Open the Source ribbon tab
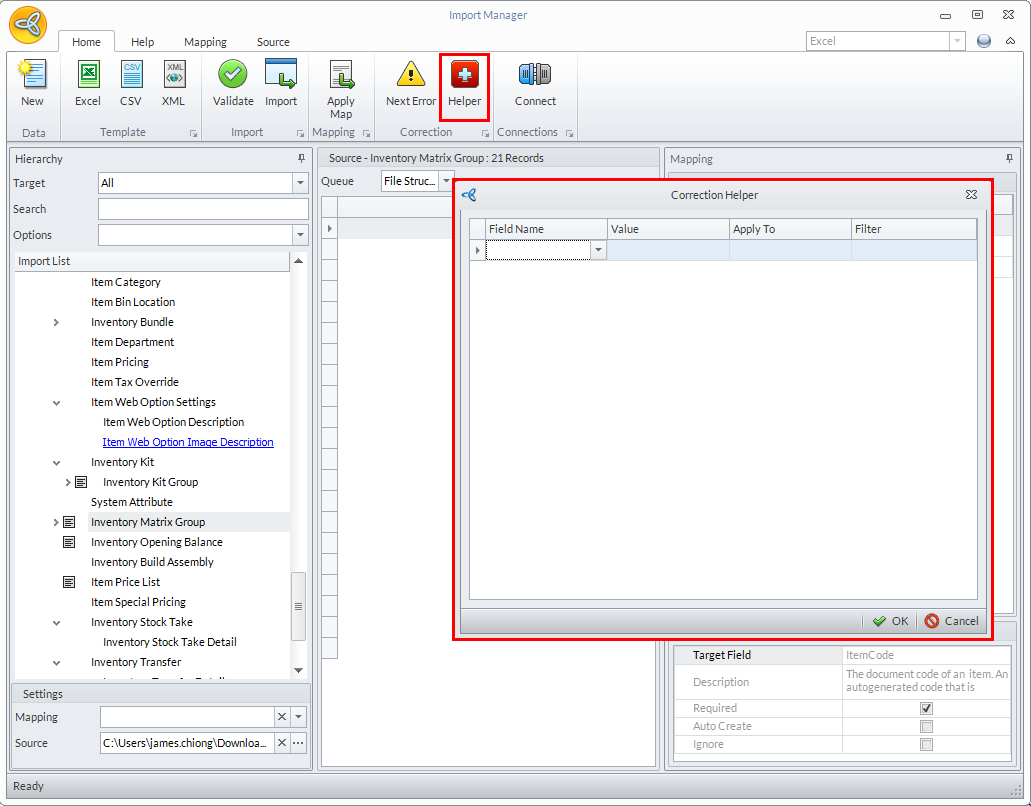Viewport: 1031px width, 806px height. 273,42
